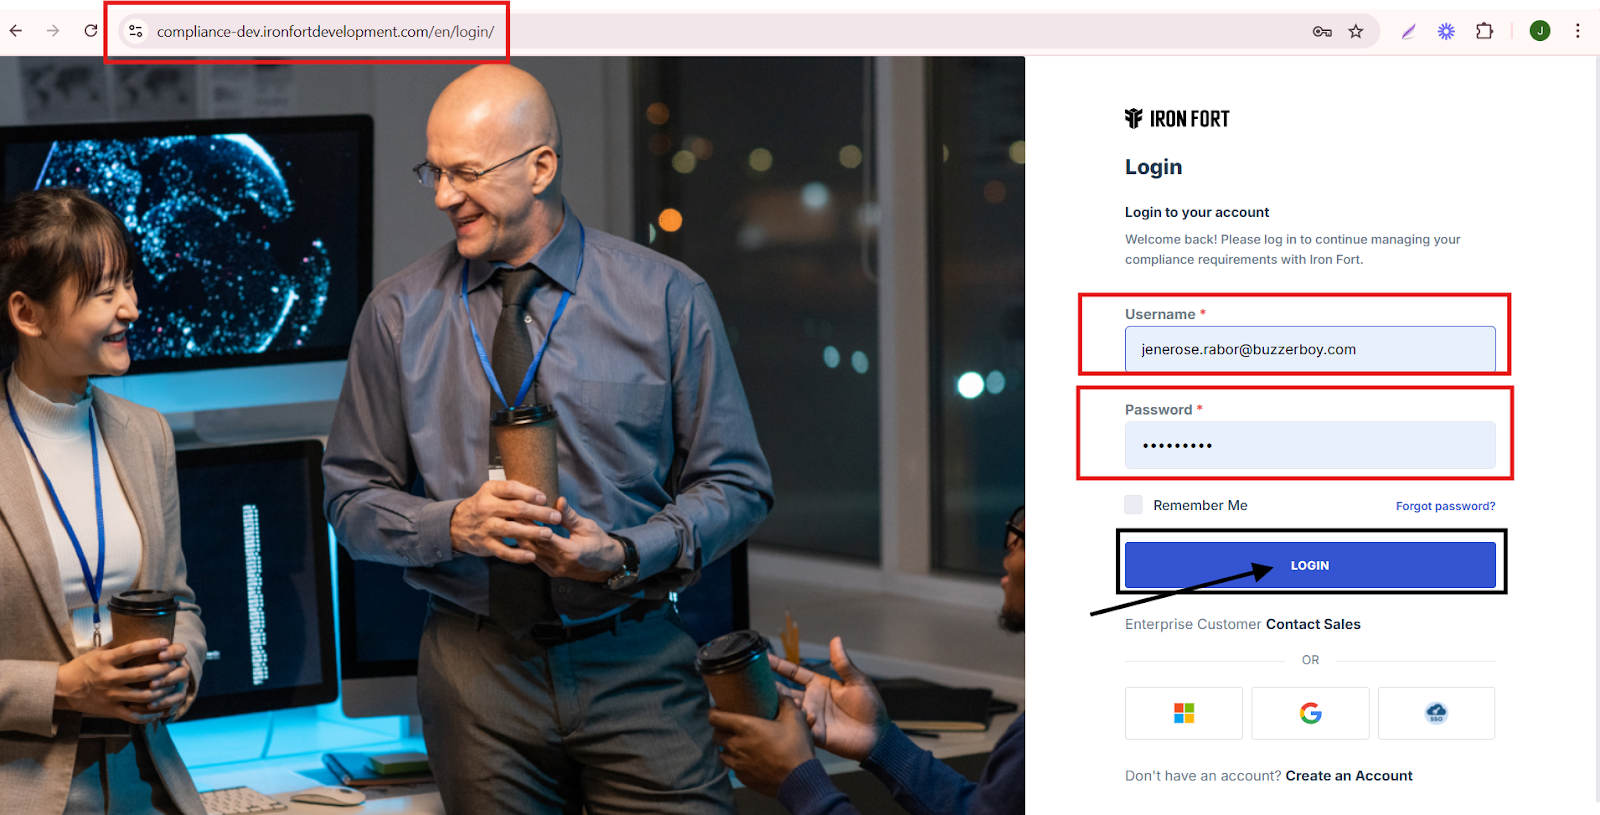Open site information icon in address bar
1600x815 pixels.
click(136, 31)
